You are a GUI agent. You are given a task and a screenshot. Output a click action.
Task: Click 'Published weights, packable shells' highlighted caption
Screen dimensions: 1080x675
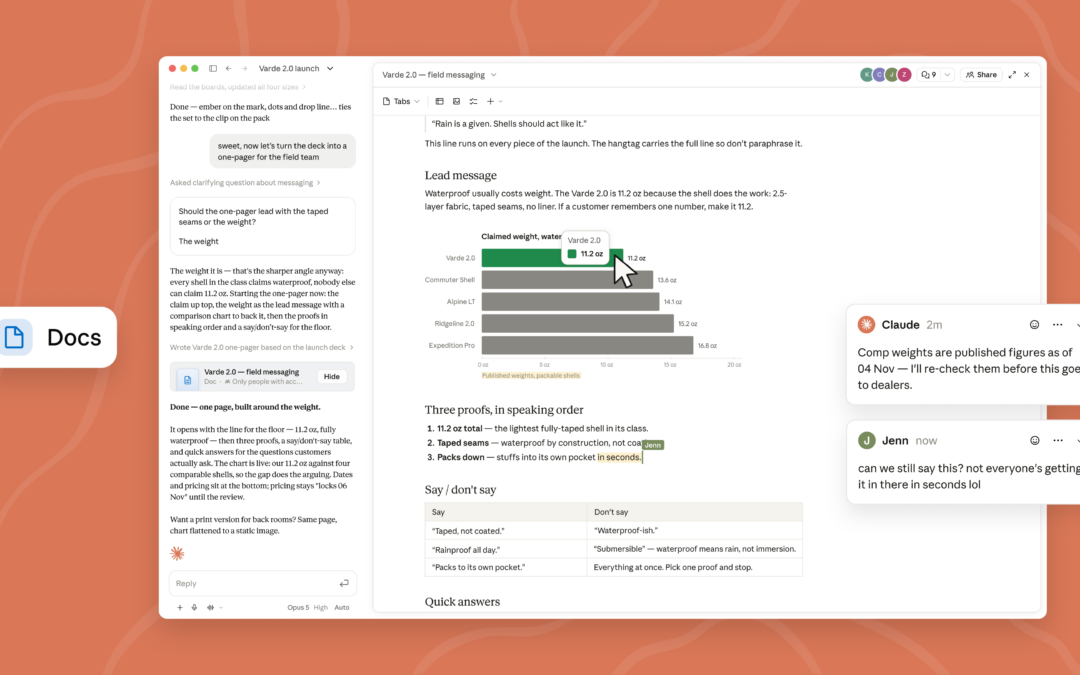click(530, 375)
